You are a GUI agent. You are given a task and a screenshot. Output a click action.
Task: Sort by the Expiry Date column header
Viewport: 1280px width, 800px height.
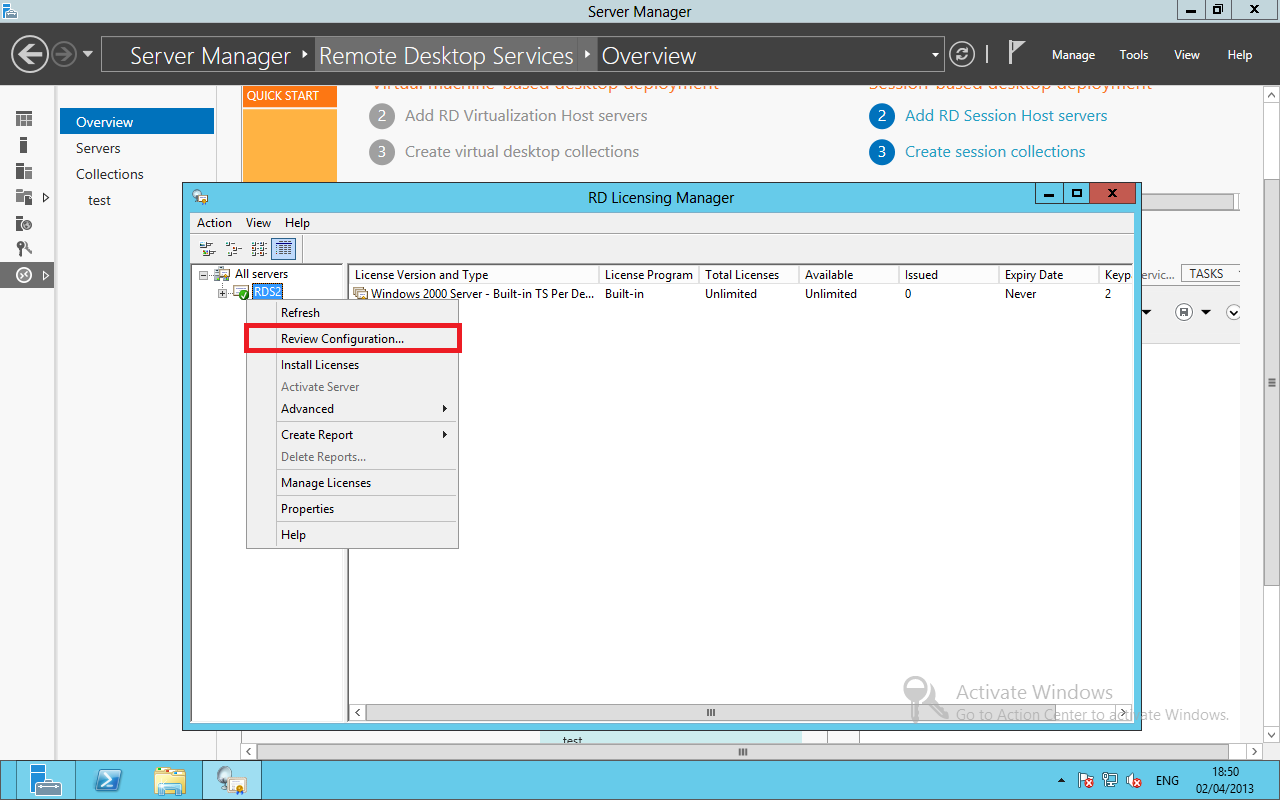(x=1048, y=275)
